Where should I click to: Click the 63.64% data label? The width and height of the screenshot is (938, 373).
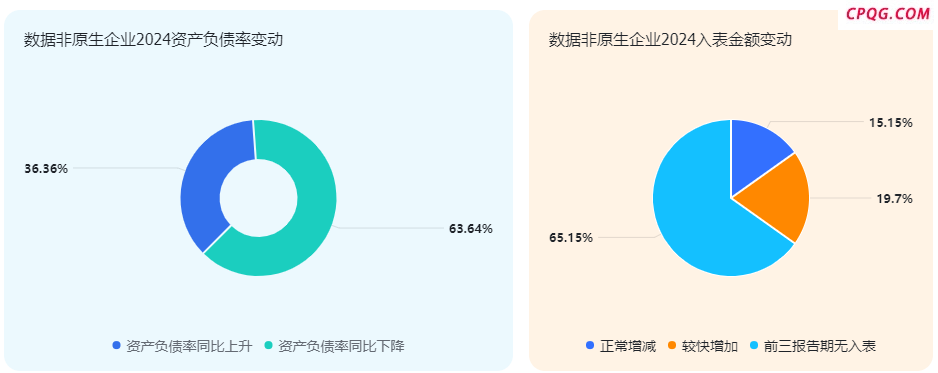pyautogui.click(x=471, y=228)
